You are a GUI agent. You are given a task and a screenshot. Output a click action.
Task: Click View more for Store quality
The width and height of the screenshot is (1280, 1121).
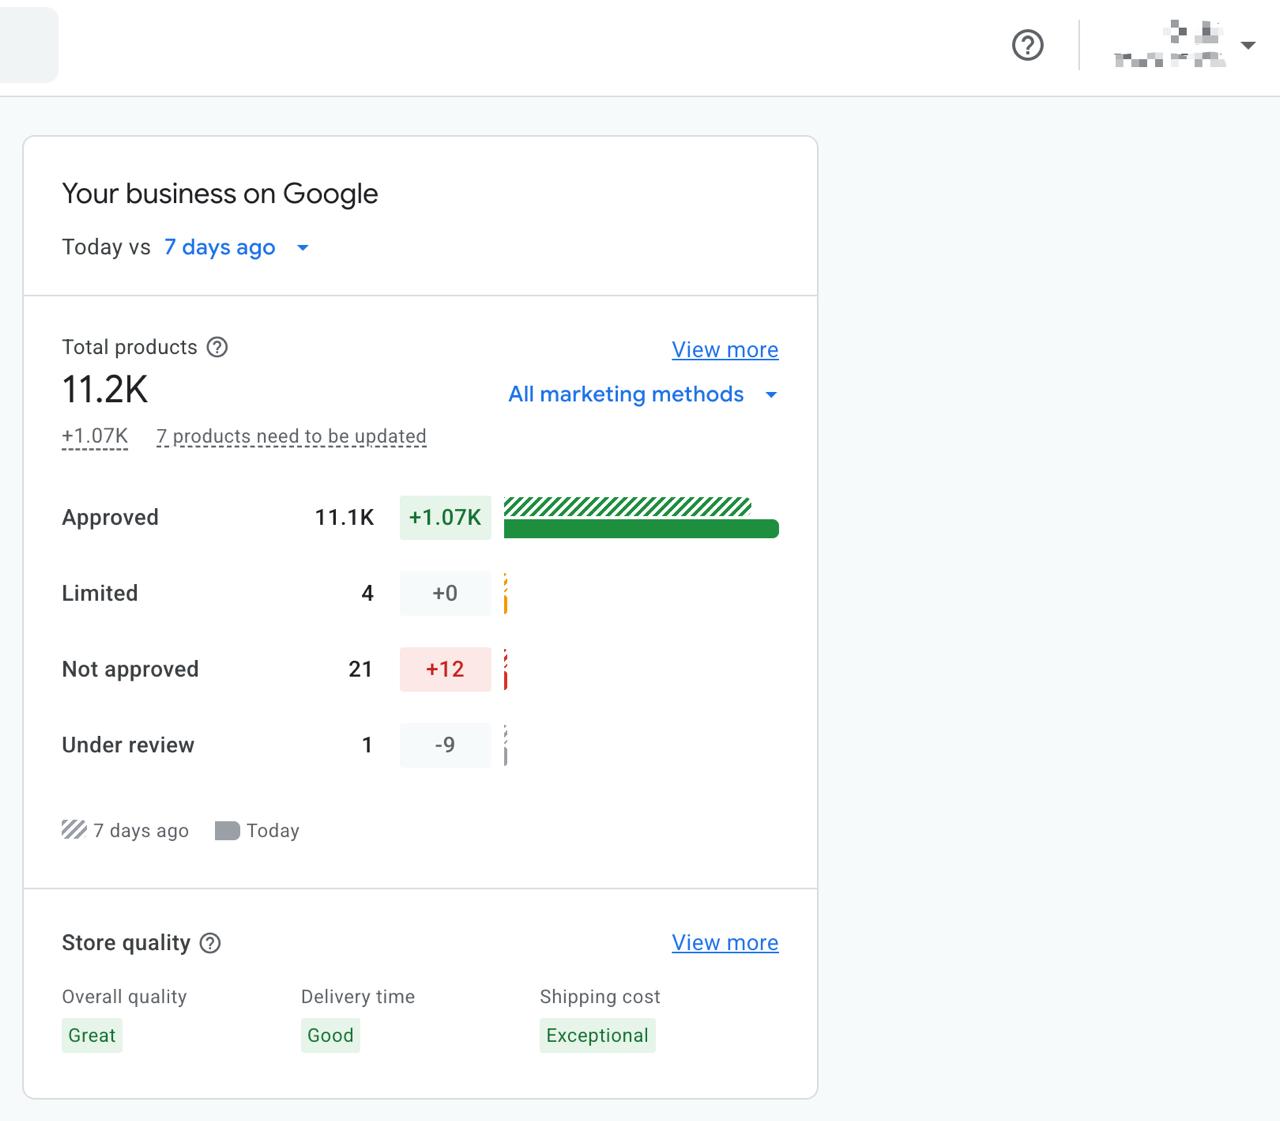(725, 943)
